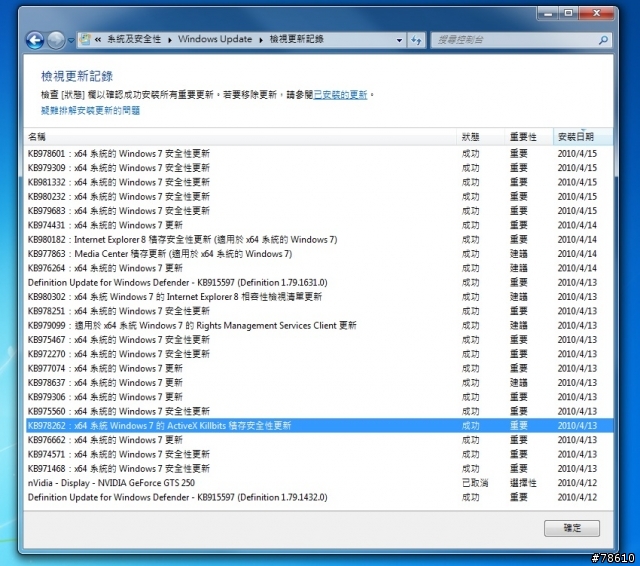Select KB977863 Media Center update row
Screen dimensions: 640x566
(319, 254)
